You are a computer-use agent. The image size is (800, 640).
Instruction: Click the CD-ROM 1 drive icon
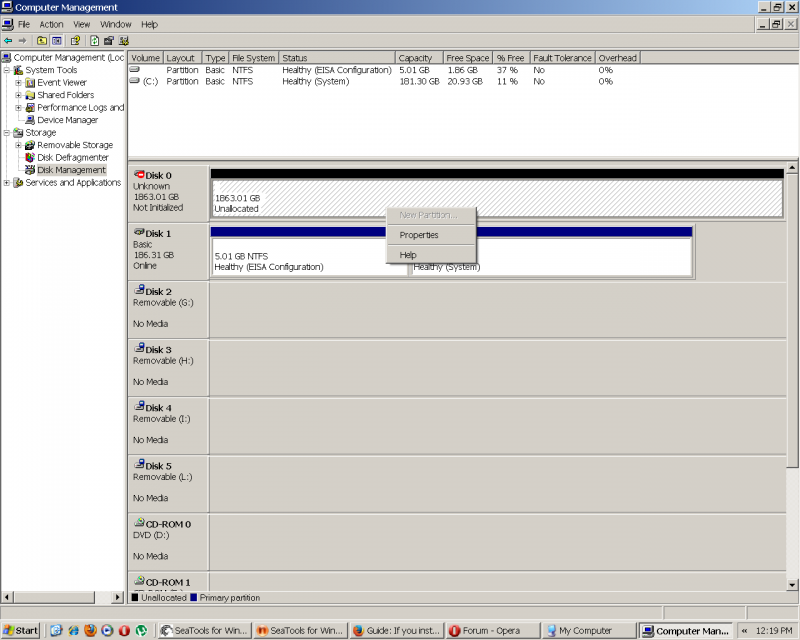(x=139, y=581)
